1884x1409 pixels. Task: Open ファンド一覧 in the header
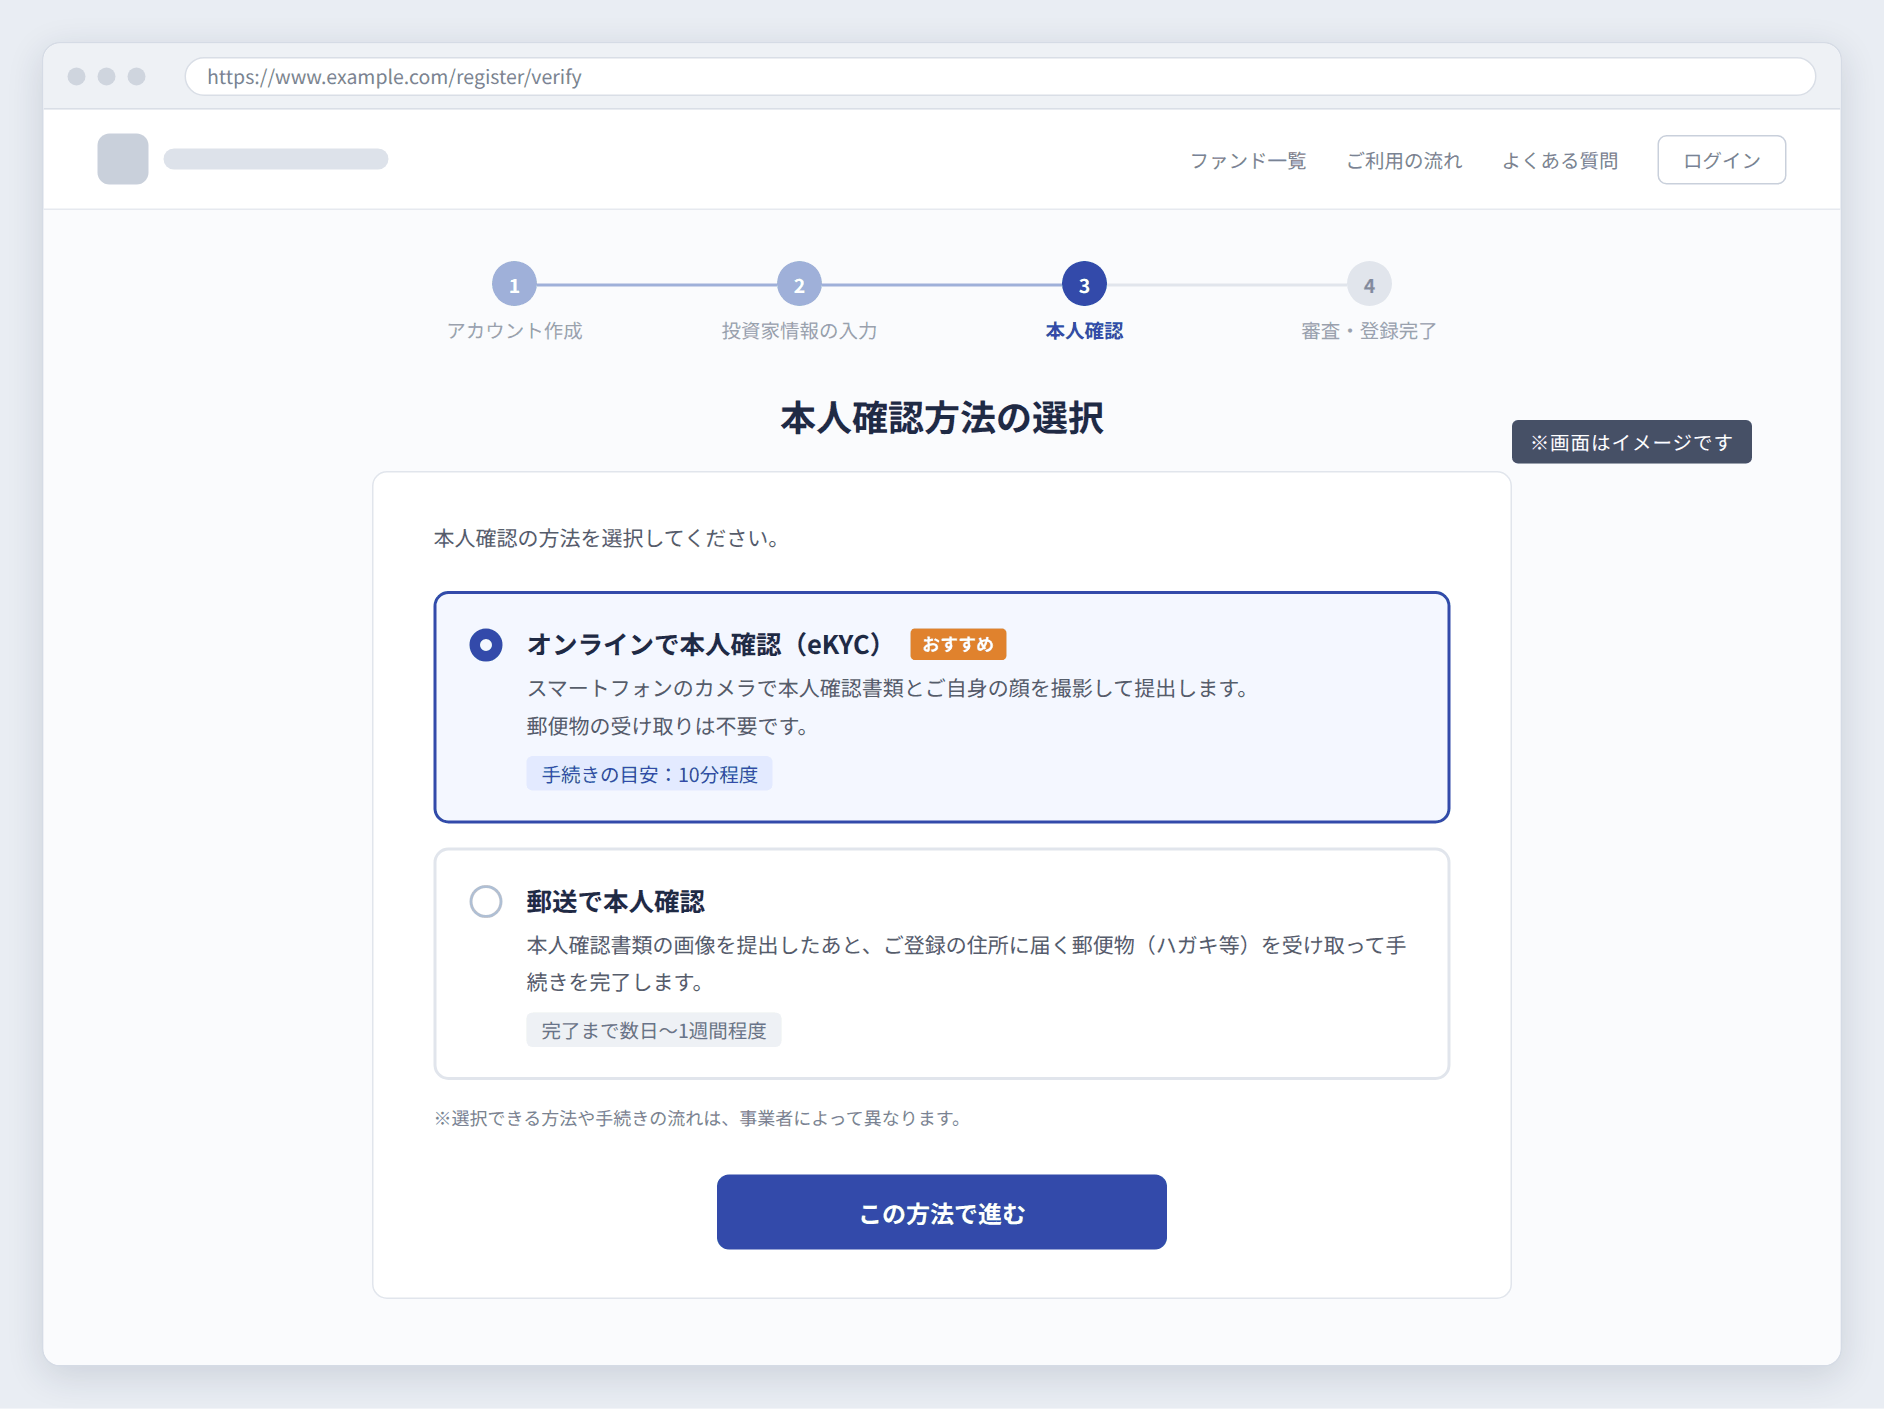(1248, 161)
